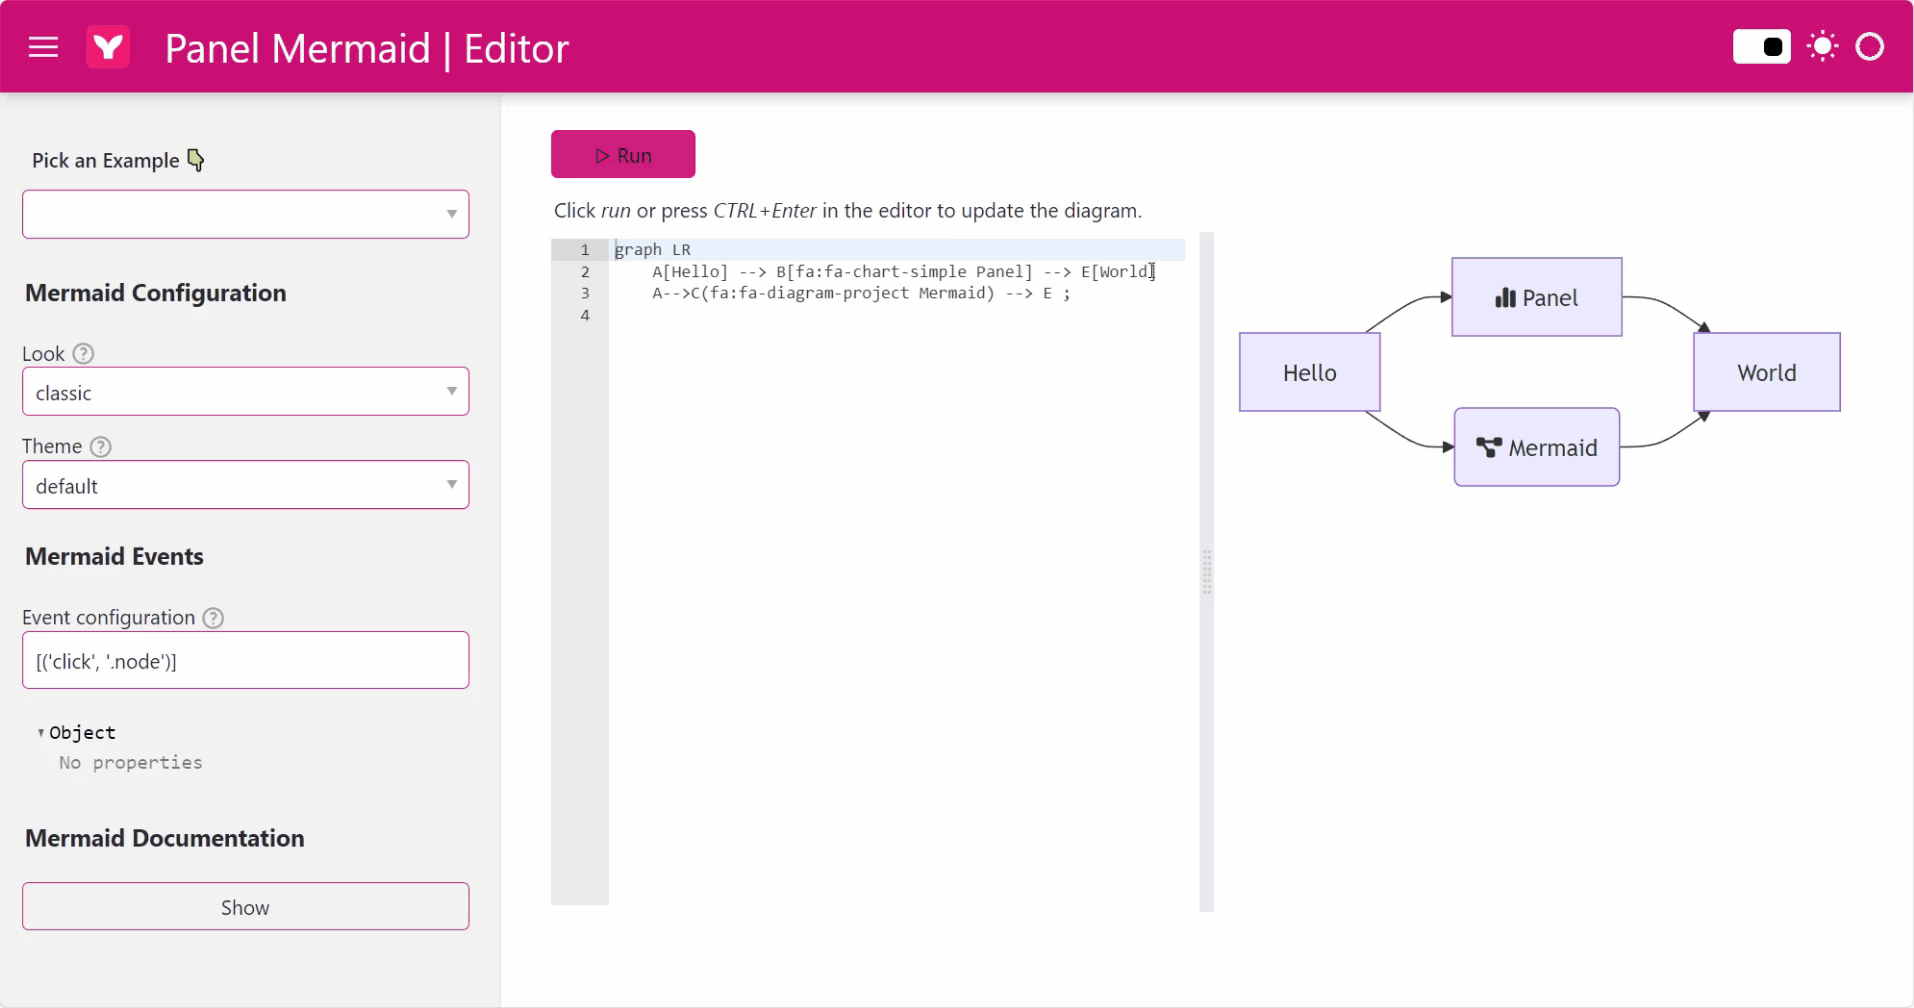The image size is (1914, 1008).
Task: Collapse the Object properties expander
Action: [41, 732]
